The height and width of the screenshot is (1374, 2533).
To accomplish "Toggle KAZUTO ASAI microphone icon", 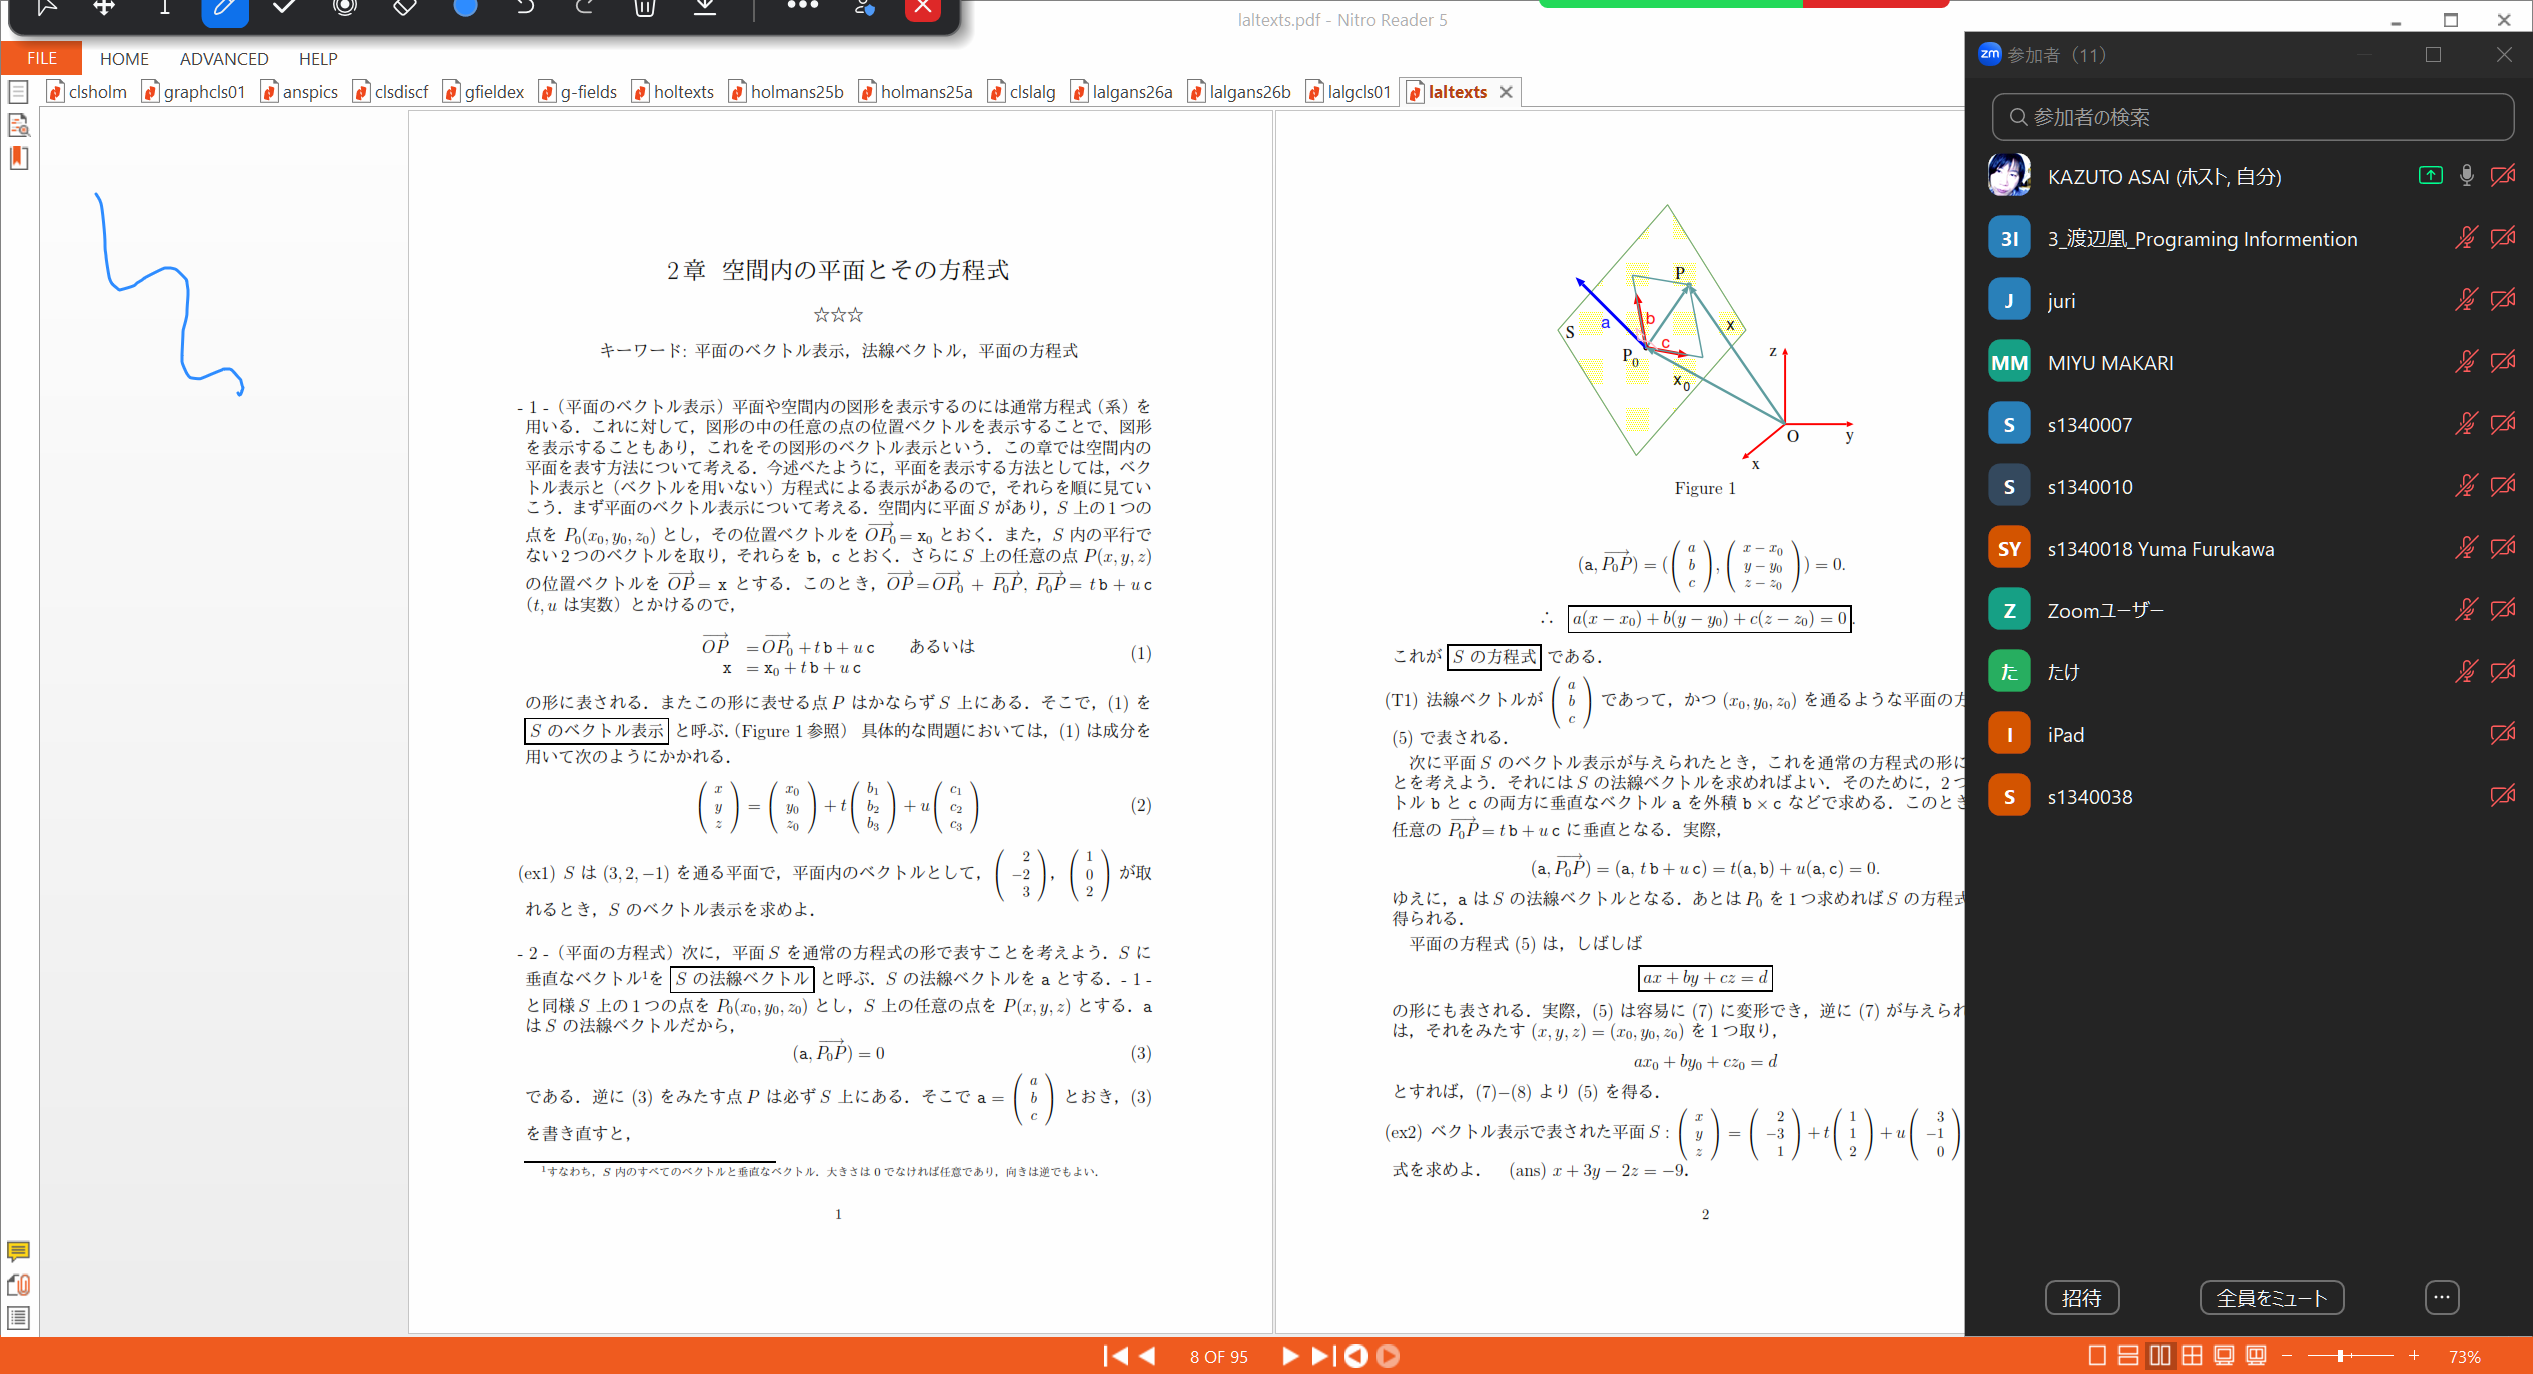I will (x=2466, y=176).
